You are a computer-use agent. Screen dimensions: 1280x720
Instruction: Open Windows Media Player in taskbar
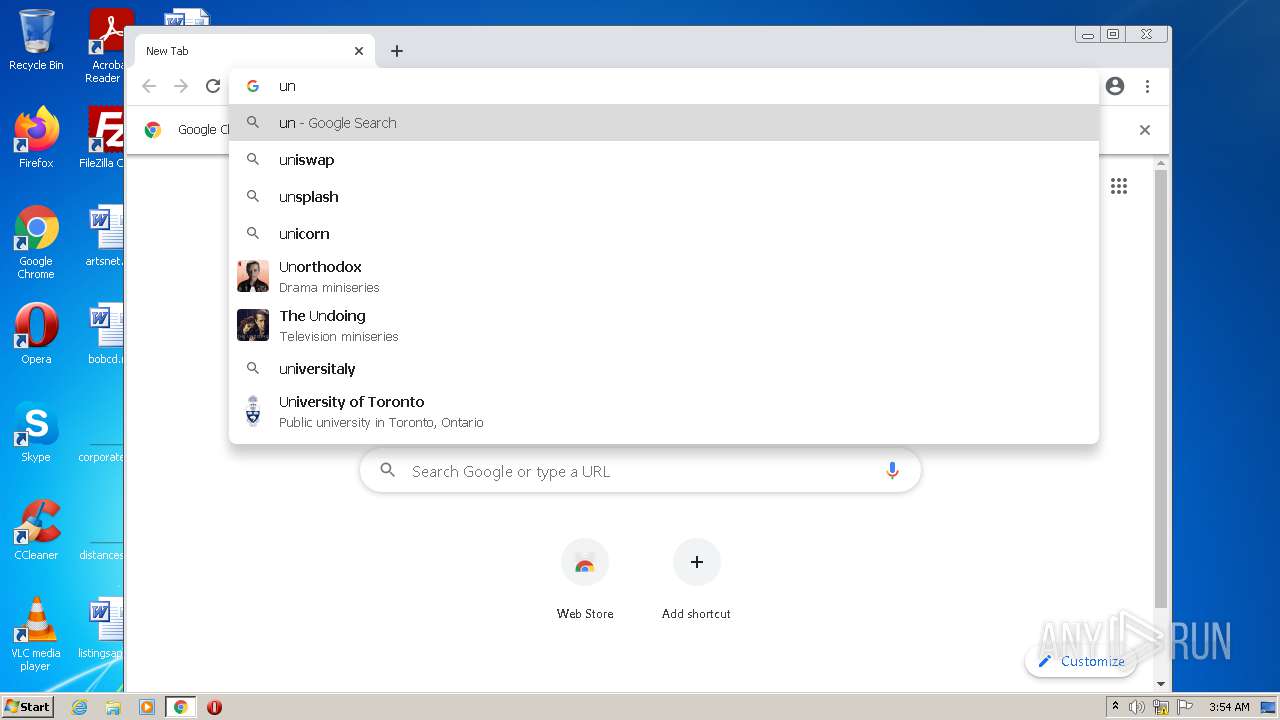(147, 707)
